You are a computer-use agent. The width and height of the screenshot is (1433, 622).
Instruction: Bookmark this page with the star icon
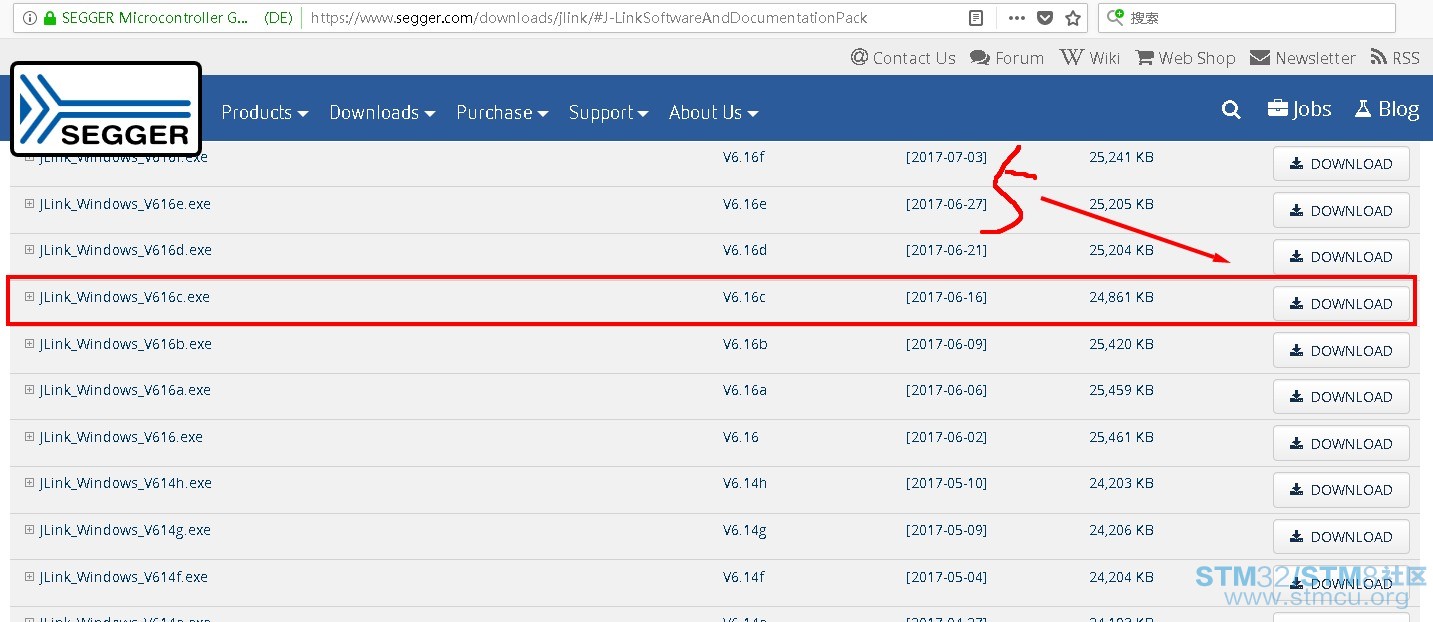coord(1073,18)
